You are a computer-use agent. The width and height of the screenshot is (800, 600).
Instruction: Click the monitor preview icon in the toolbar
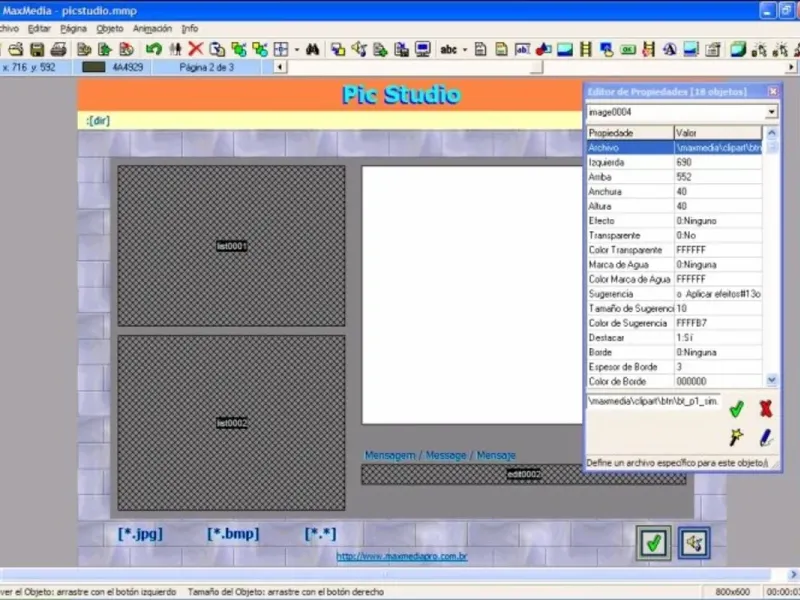422,49
